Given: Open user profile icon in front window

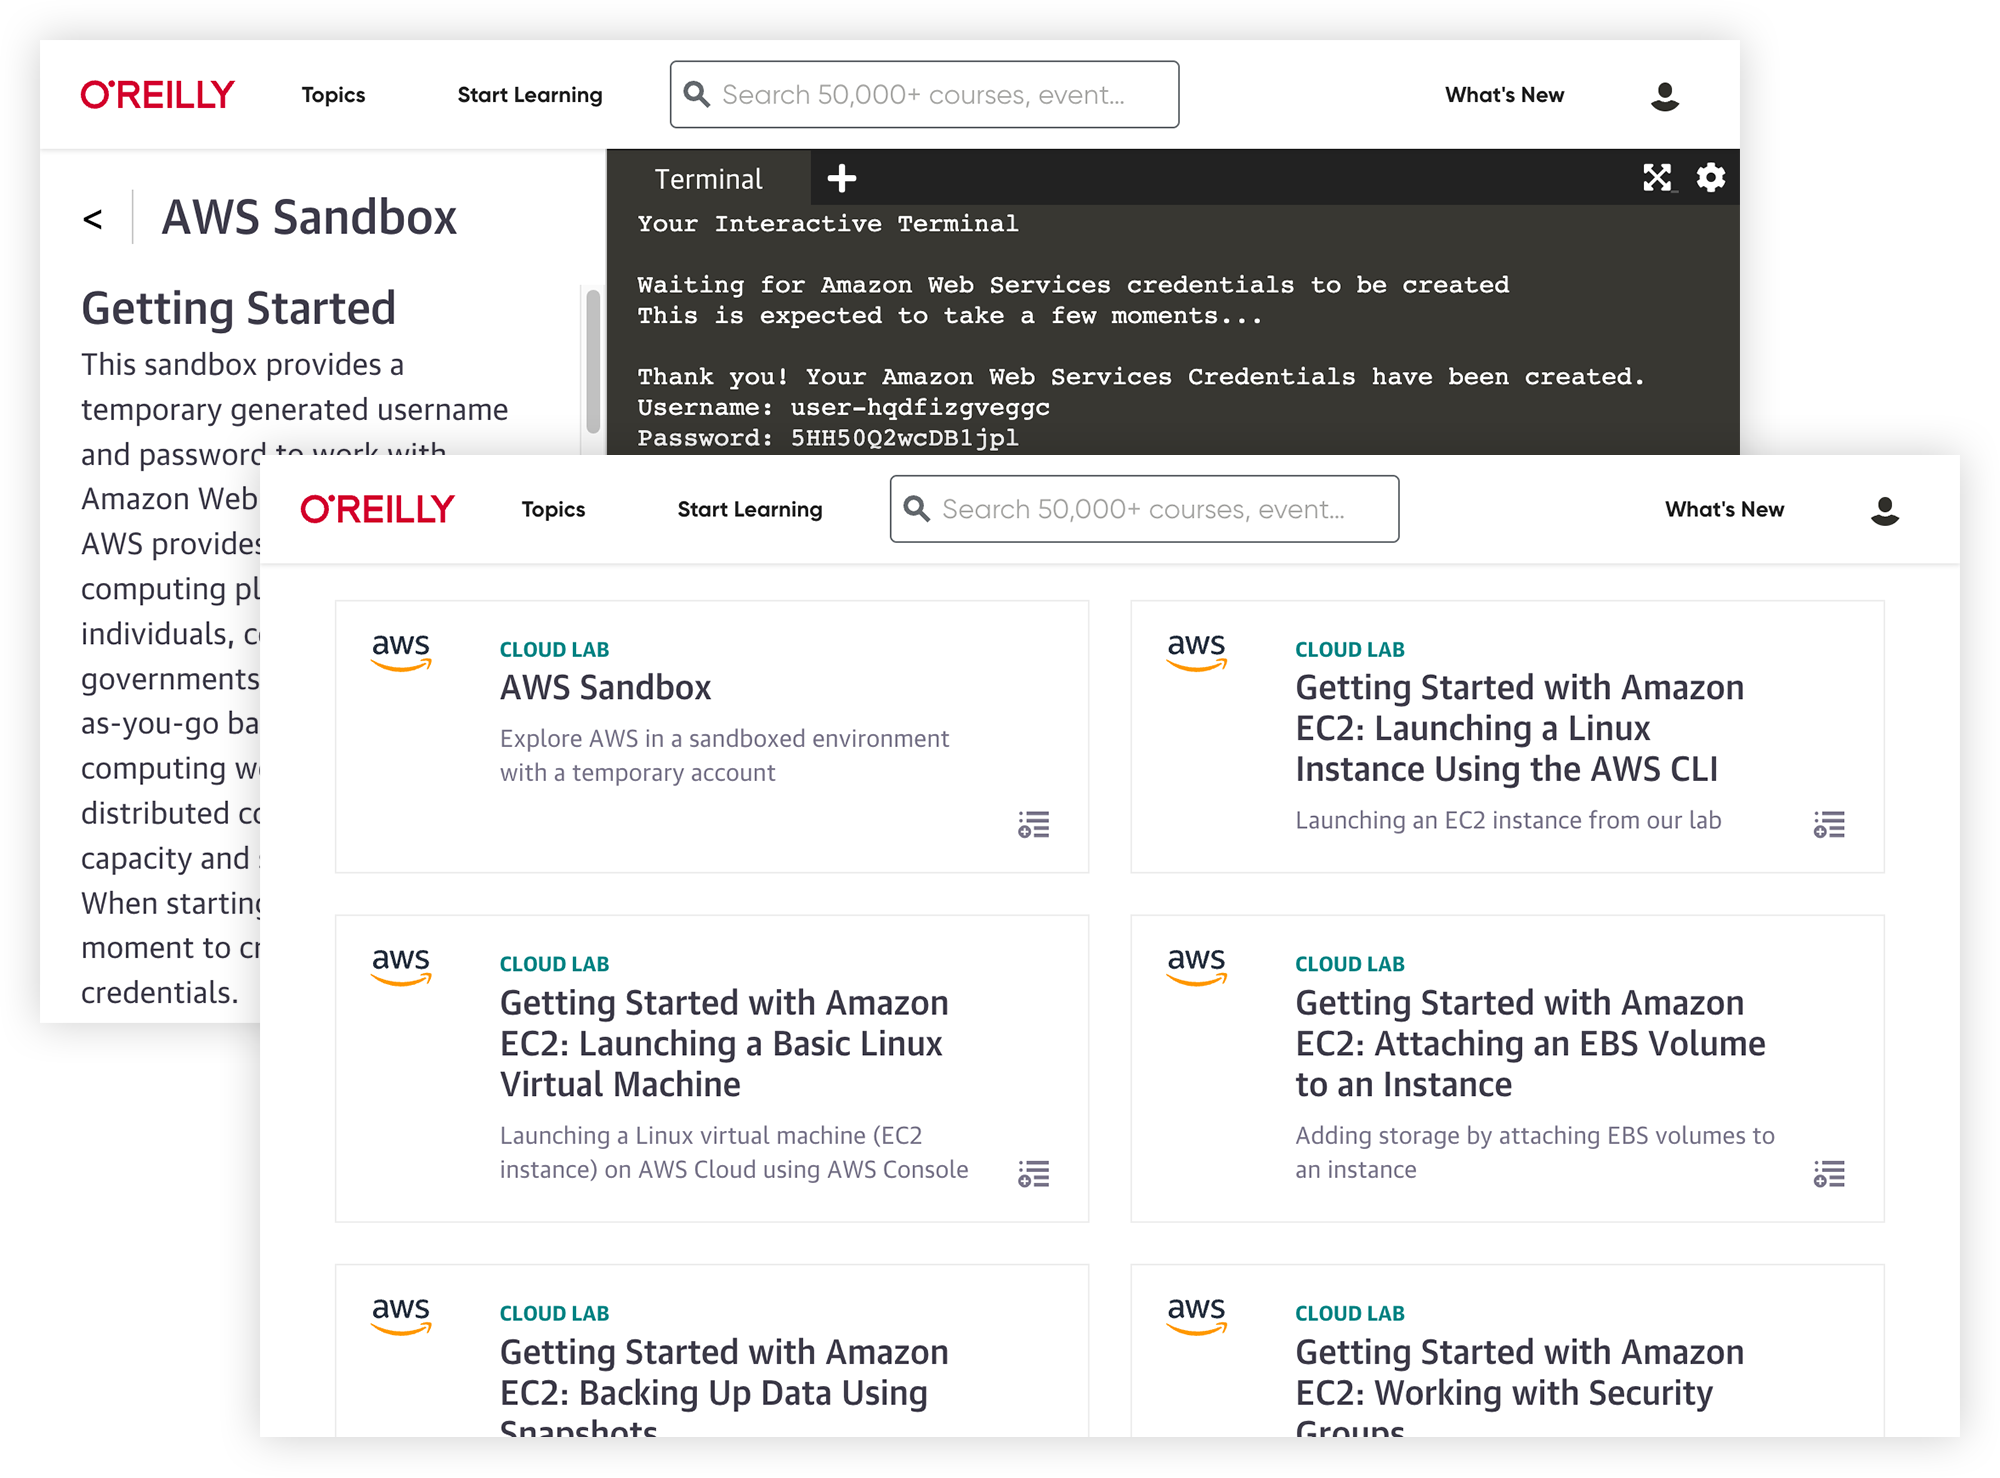Looking at the screenshot, I should tap(1885, 510).
